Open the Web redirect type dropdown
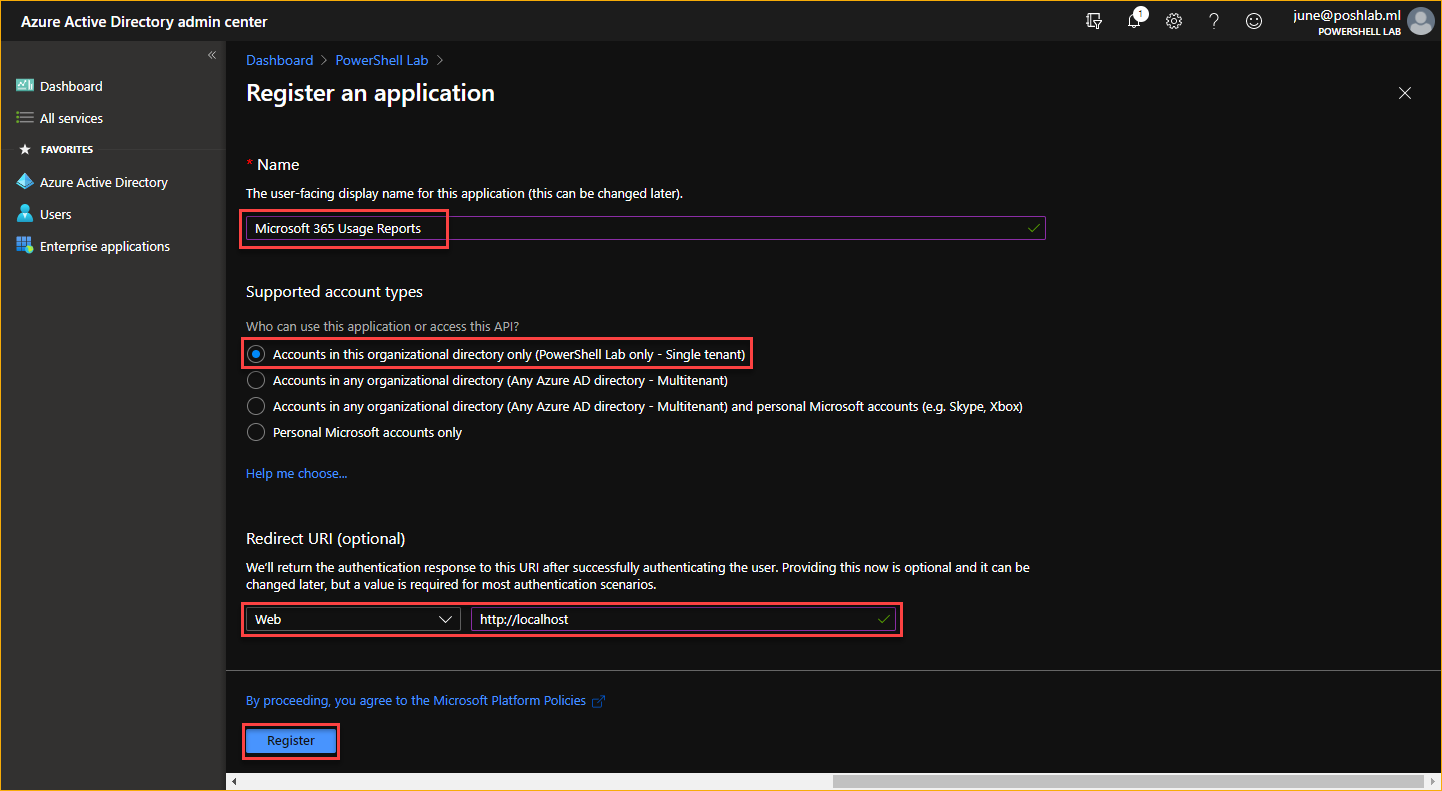The width and height of the screenshot is (1442, 791). pos(353,619)
